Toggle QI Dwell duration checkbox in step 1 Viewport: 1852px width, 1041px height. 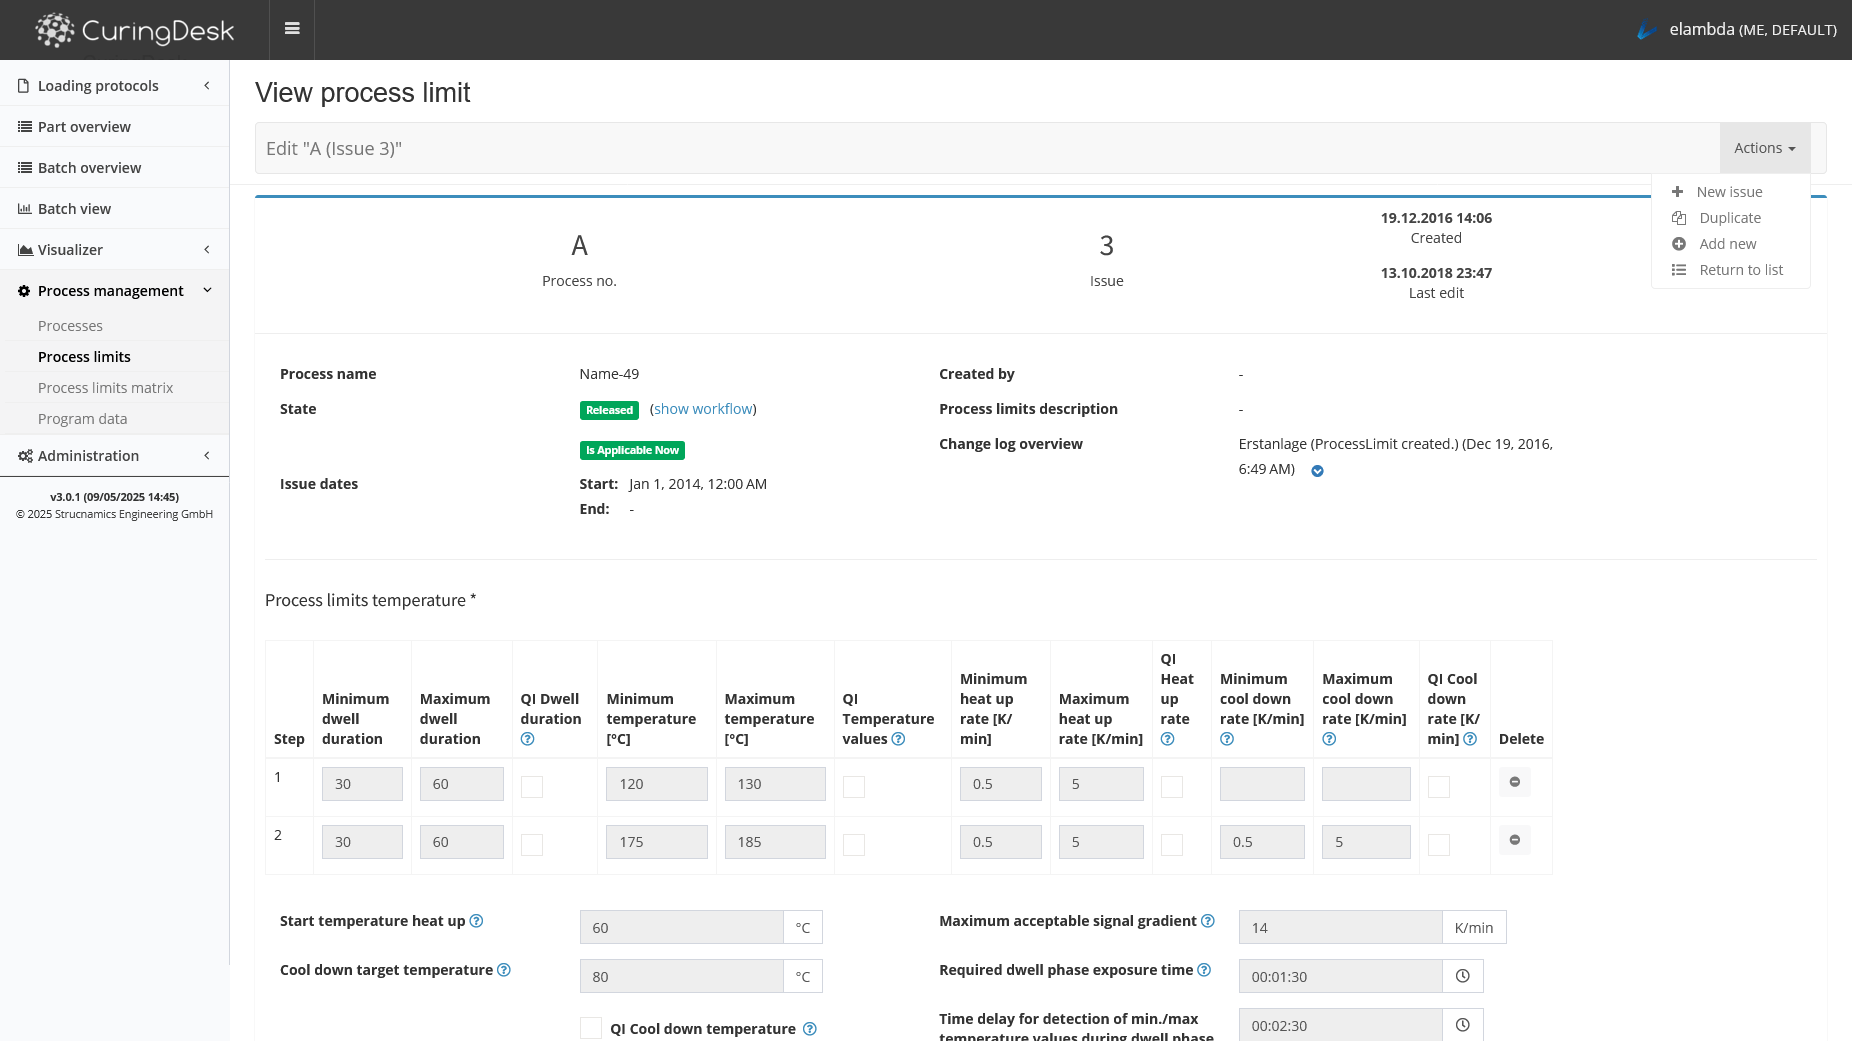click(532, 787)
